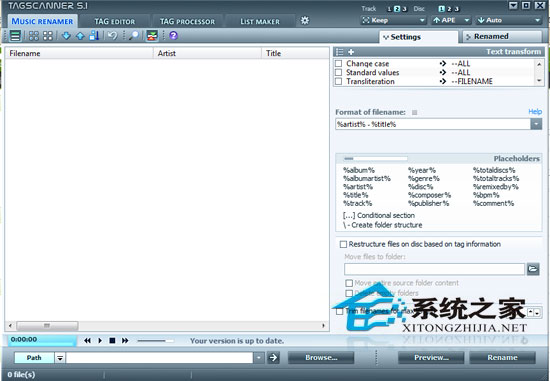Start playback with play button
Image resolution: width=550 pixels, height=381 pixels.
(100, 340)
